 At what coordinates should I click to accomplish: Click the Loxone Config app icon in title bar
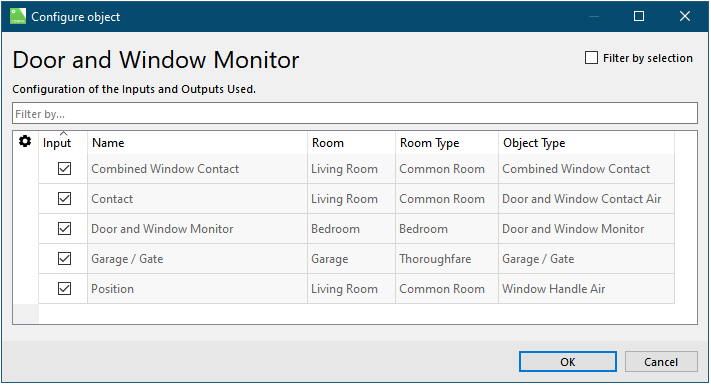[18, 16]
